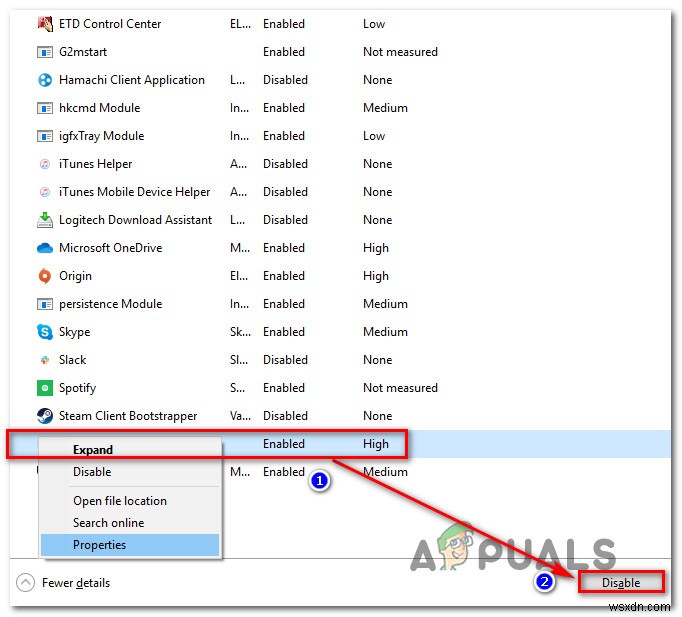Screen dimensions: 682x617
Task: Click the ETD Control Center icon
Action: 45,24
